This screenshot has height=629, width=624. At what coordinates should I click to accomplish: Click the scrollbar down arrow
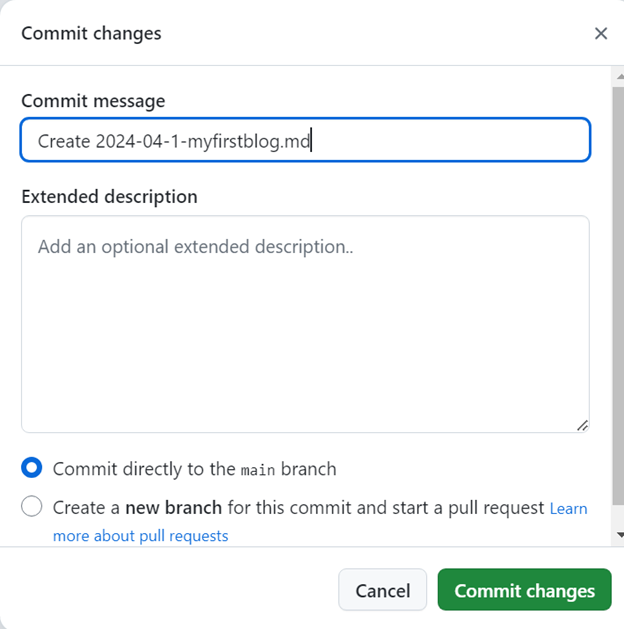(x=620, y=535)
